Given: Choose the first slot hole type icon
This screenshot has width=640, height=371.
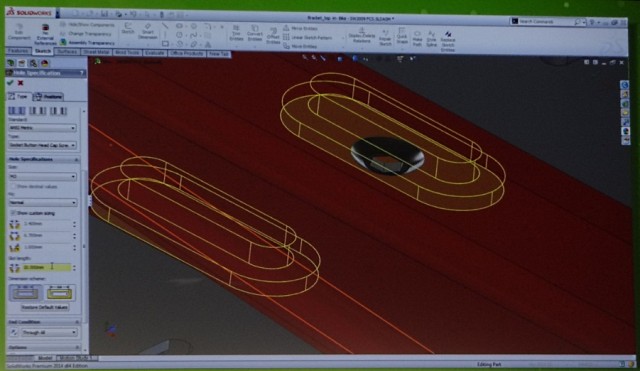Looking at the screenshot, I should coord(17,111).
